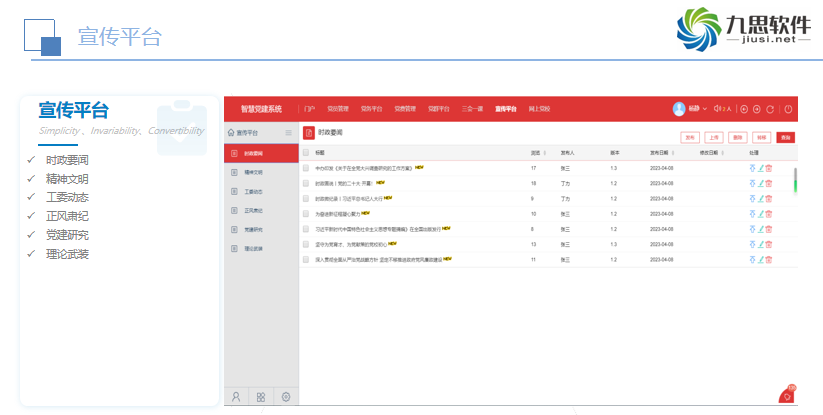823x415 pixels.
Task: Open the four-square grid icon at sidebar bottom
Action: point(261,397)
